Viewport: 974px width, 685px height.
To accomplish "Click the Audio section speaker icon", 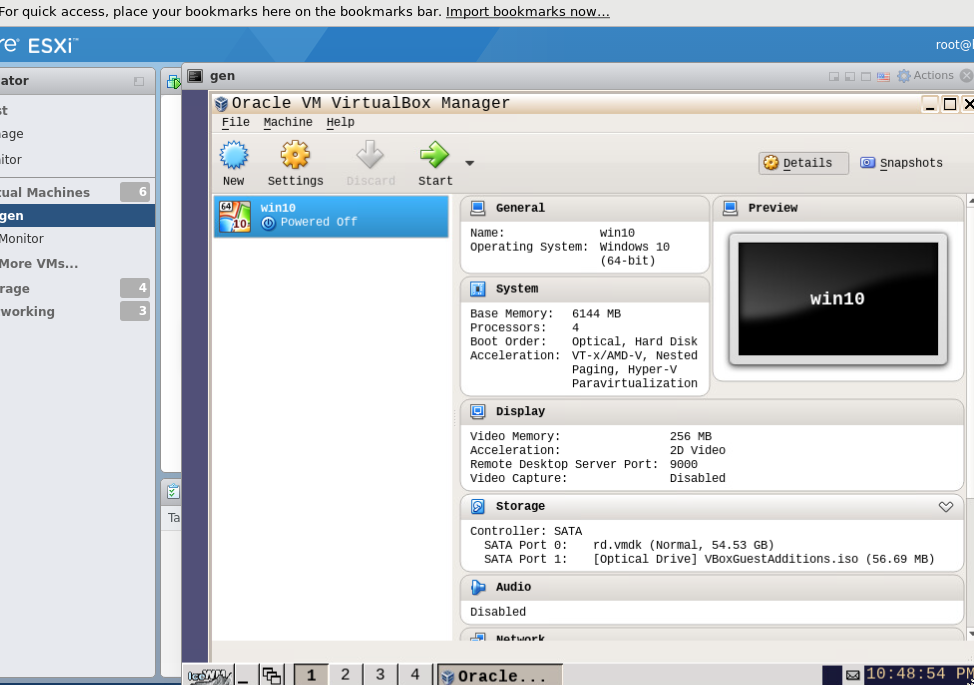I will click(478, 587).
